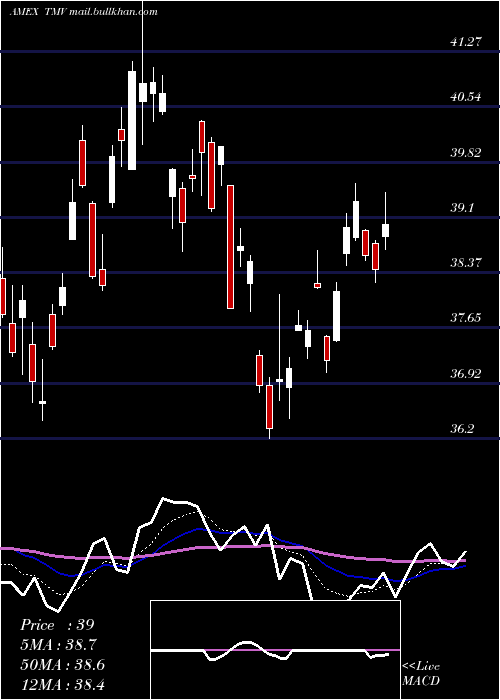Click the 39.82 price axis label

[466, 153]
